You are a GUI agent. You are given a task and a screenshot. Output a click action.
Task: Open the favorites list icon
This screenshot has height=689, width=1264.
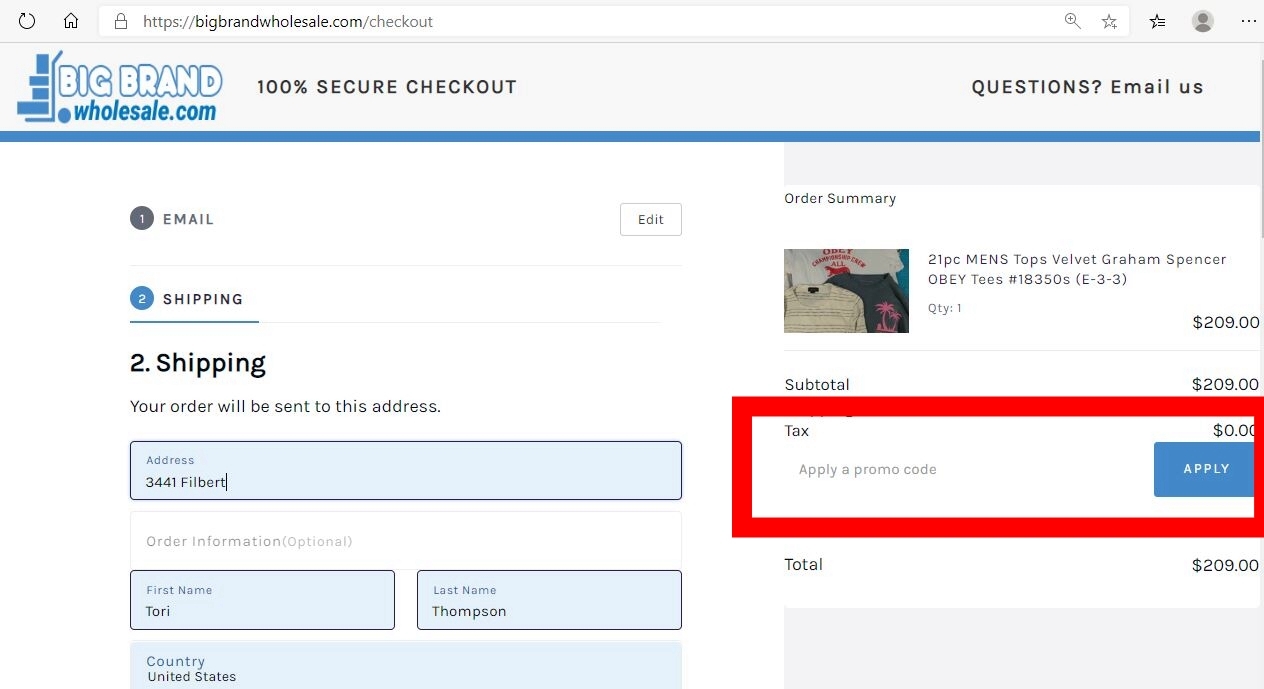tap(1157, 21)
